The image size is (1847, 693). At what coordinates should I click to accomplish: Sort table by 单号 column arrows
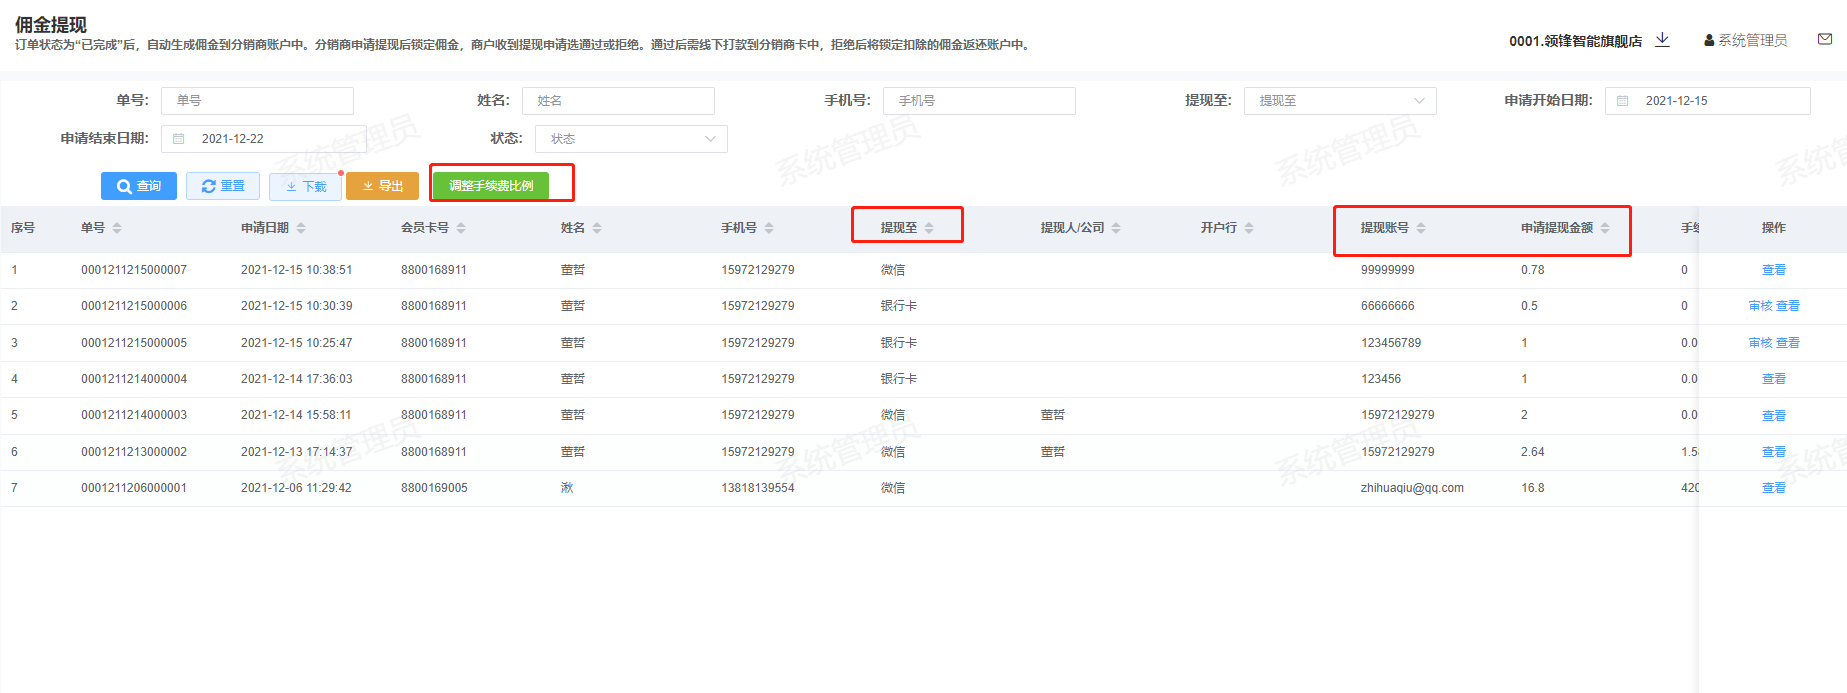tap(117, 228)
